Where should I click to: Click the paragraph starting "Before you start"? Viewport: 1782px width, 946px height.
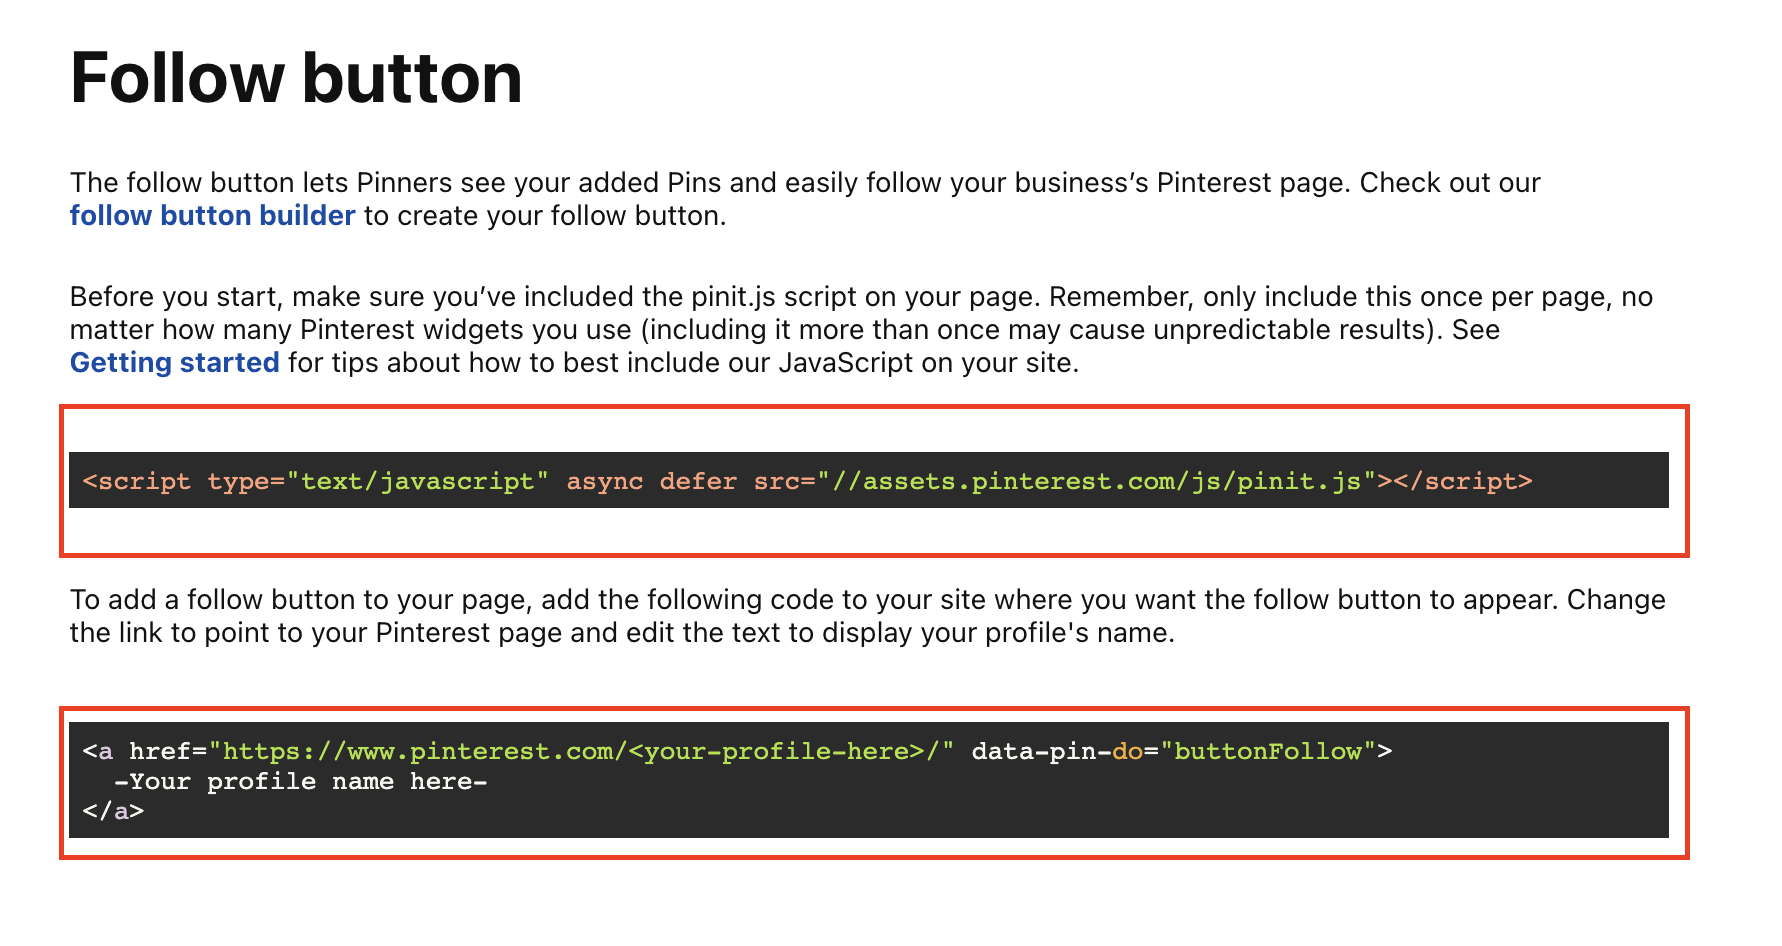click(x=861, y=330)
